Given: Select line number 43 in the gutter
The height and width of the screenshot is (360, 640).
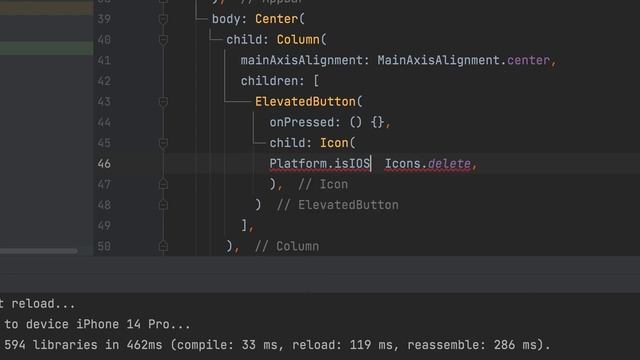Looking at the screenshot, I should point(104,102).
